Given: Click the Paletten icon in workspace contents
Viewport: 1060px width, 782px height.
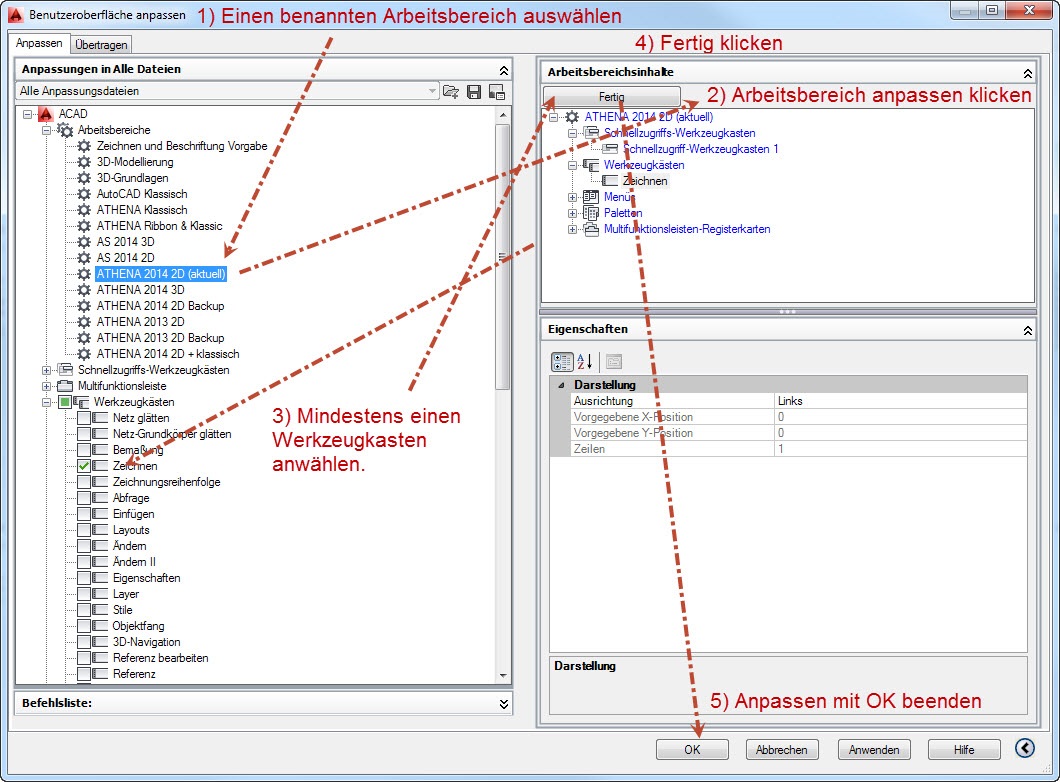Looking at the screenshot, I should (591, 213).
